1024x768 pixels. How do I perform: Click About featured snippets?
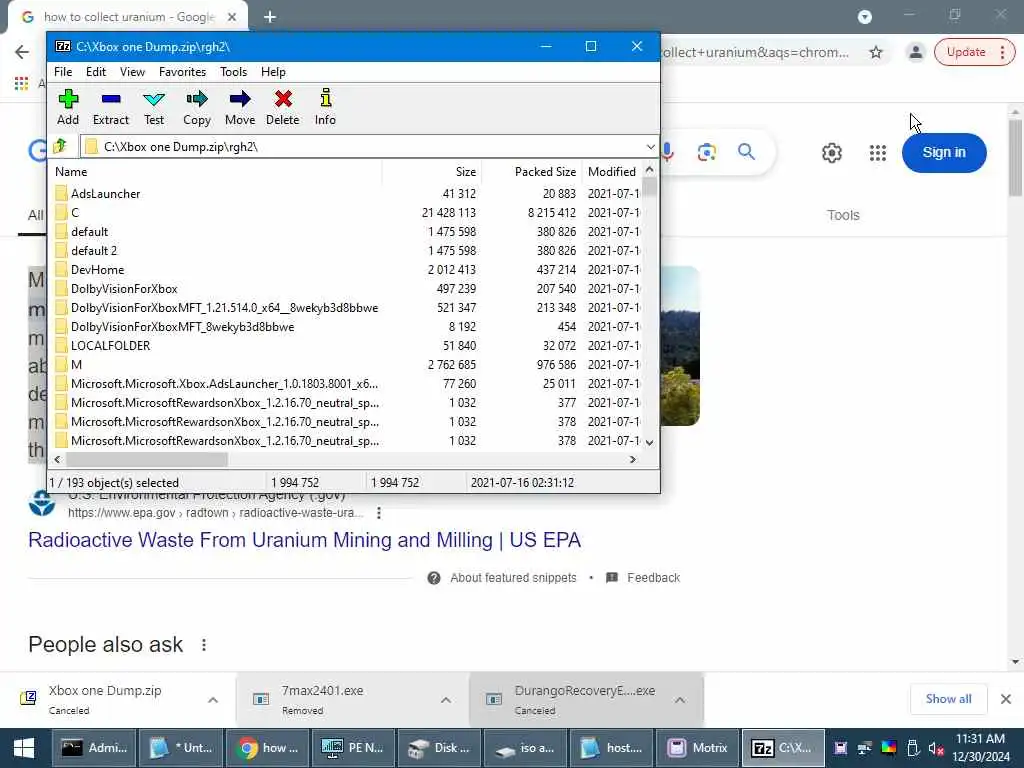point(502,578)
